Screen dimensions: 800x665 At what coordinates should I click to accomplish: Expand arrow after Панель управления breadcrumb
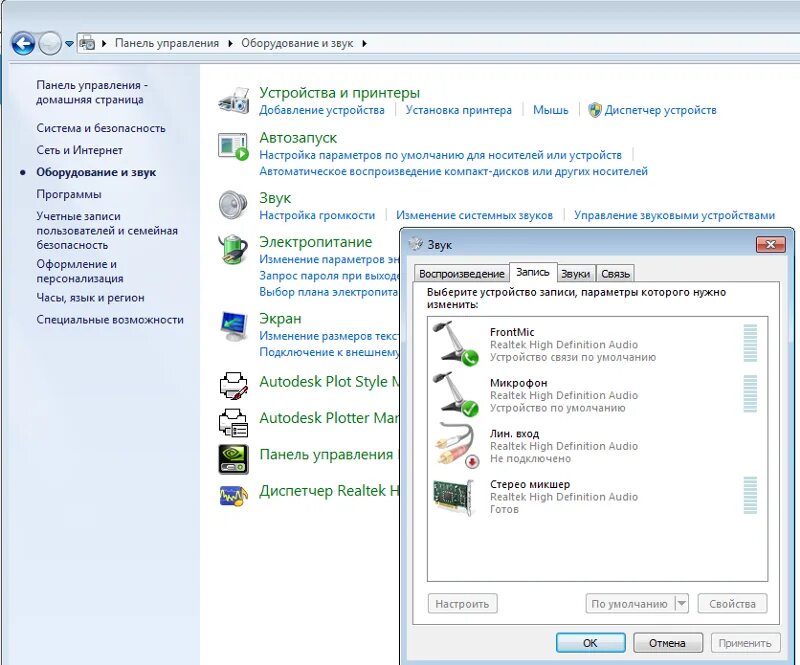point(230,43)
